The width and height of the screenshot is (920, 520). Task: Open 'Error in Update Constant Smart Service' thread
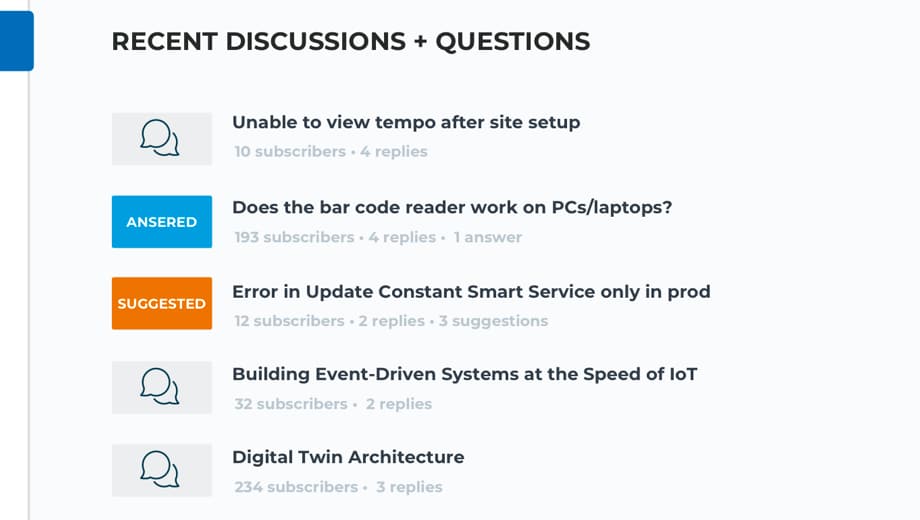coord(471,292)
